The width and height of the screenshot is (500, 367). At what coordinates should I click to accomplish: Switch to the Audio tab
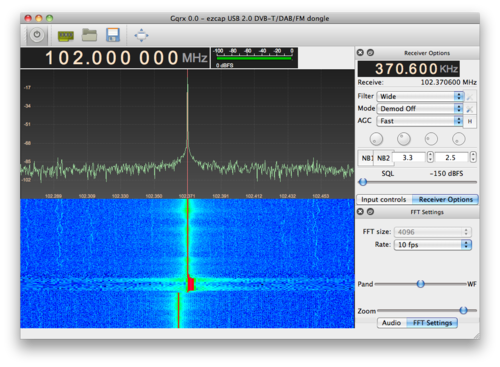(x=392, y=323)
